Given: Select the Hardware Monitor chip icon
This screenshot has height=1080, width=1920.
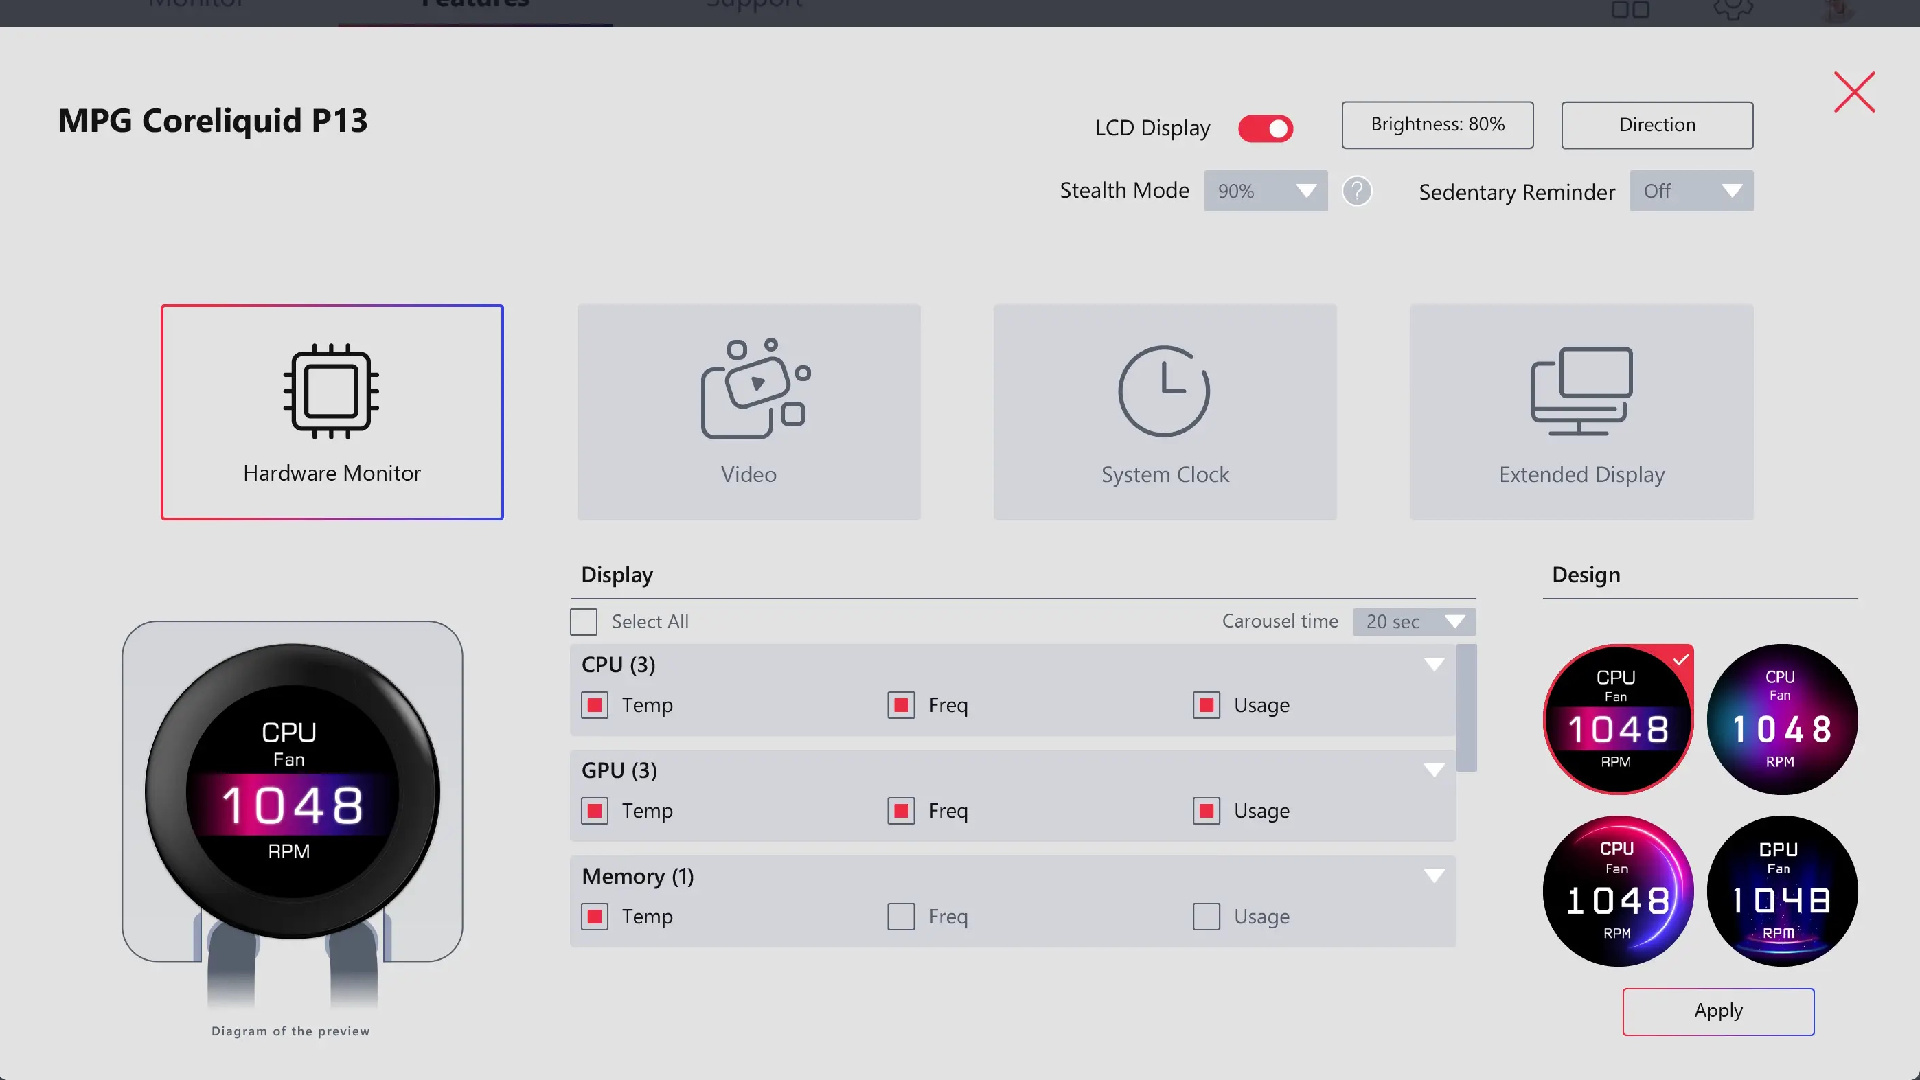Looking at the screenshot, I should [331, 391].
